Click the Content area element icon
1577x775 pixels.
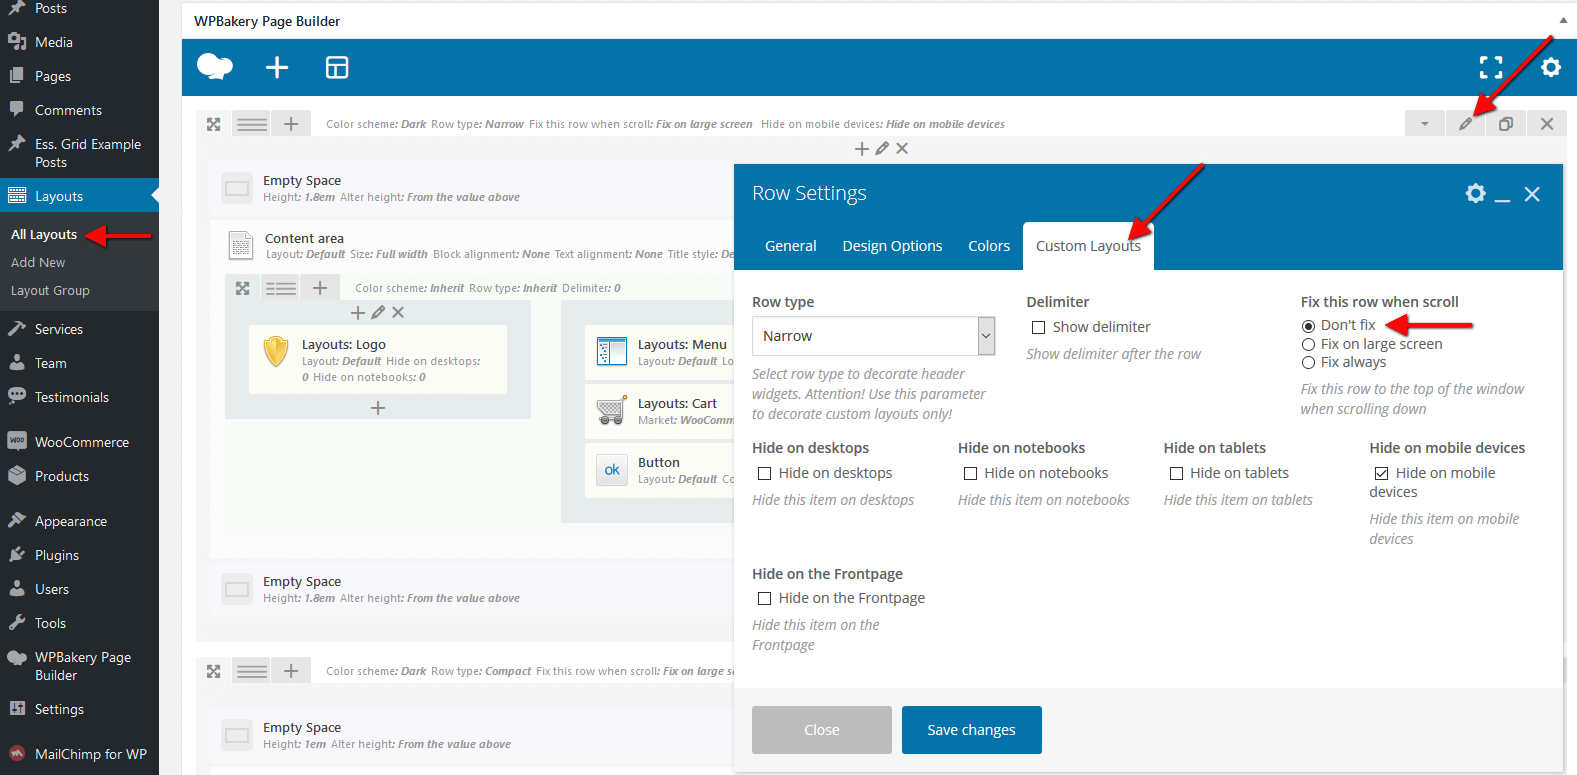tap(241, 245)
